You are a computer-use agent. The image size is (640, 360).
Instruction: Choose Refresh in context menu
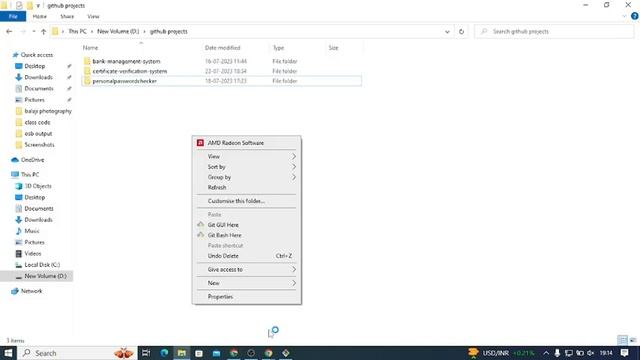click(247, 187)
